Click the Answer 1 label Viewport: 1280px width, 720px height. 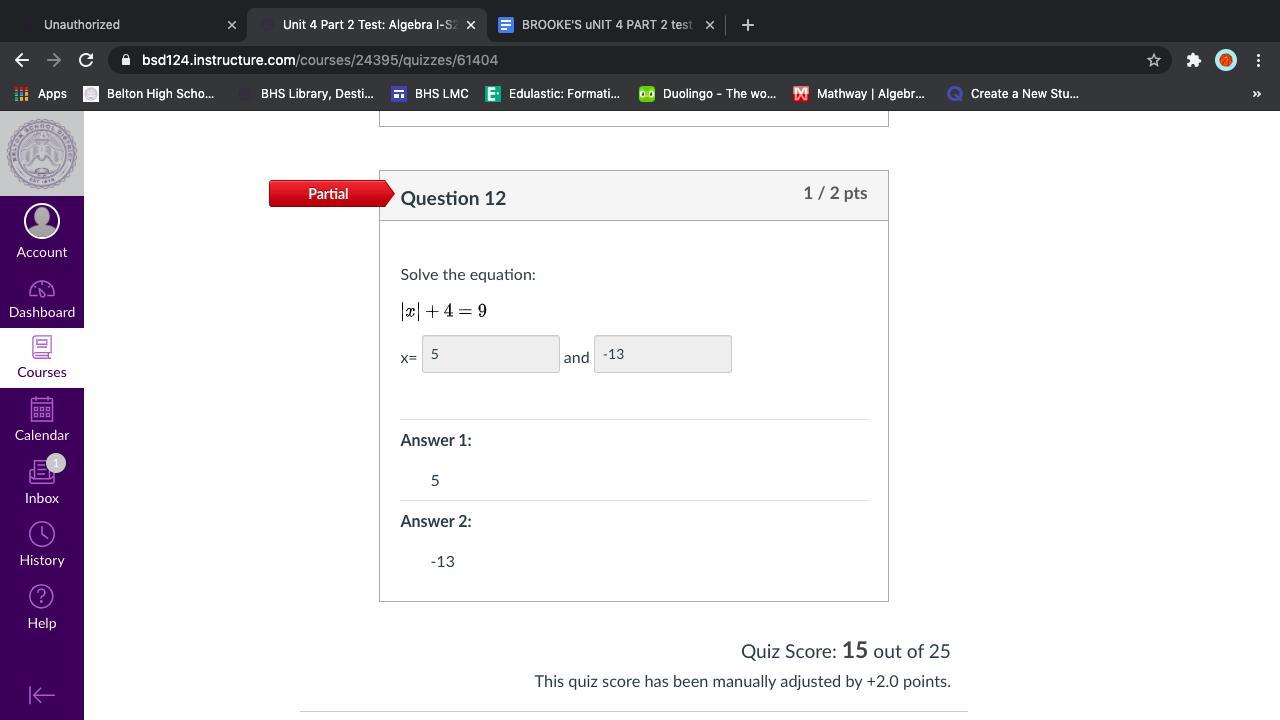tap(436, 440)
